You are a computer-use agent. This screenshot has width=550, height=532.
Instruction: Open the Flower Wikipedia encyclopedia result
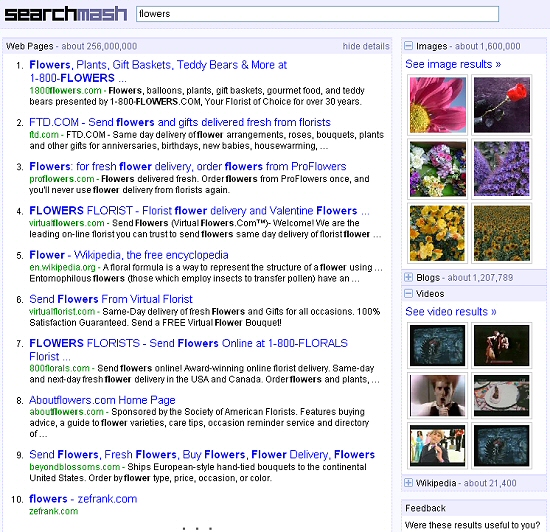[x=129, y=255]
